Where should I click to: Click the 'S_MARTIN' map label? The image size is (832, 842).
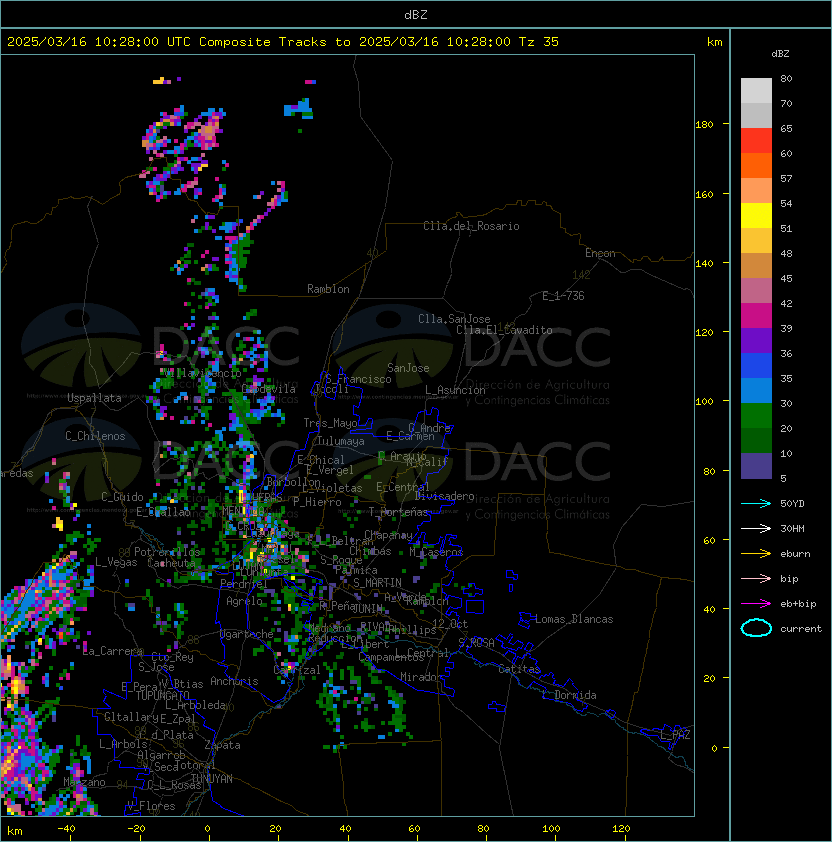point(378,583)
